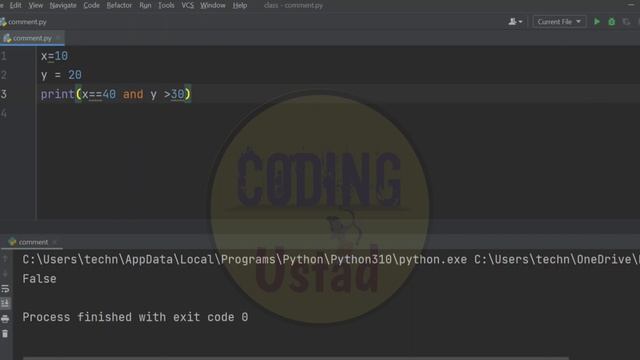Open the Help menu

click(240, 5)
